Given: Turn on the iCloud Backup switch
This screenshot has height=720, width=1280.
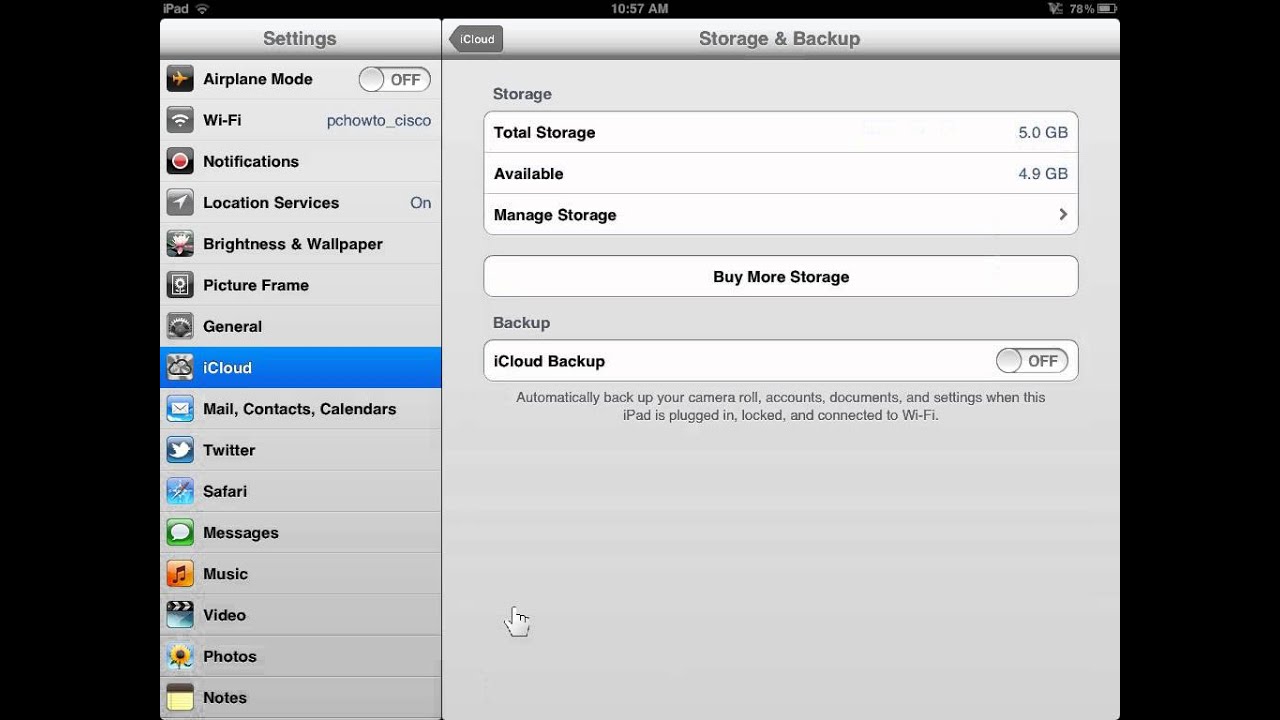Looking at the screenshot, I should 1032,361.
